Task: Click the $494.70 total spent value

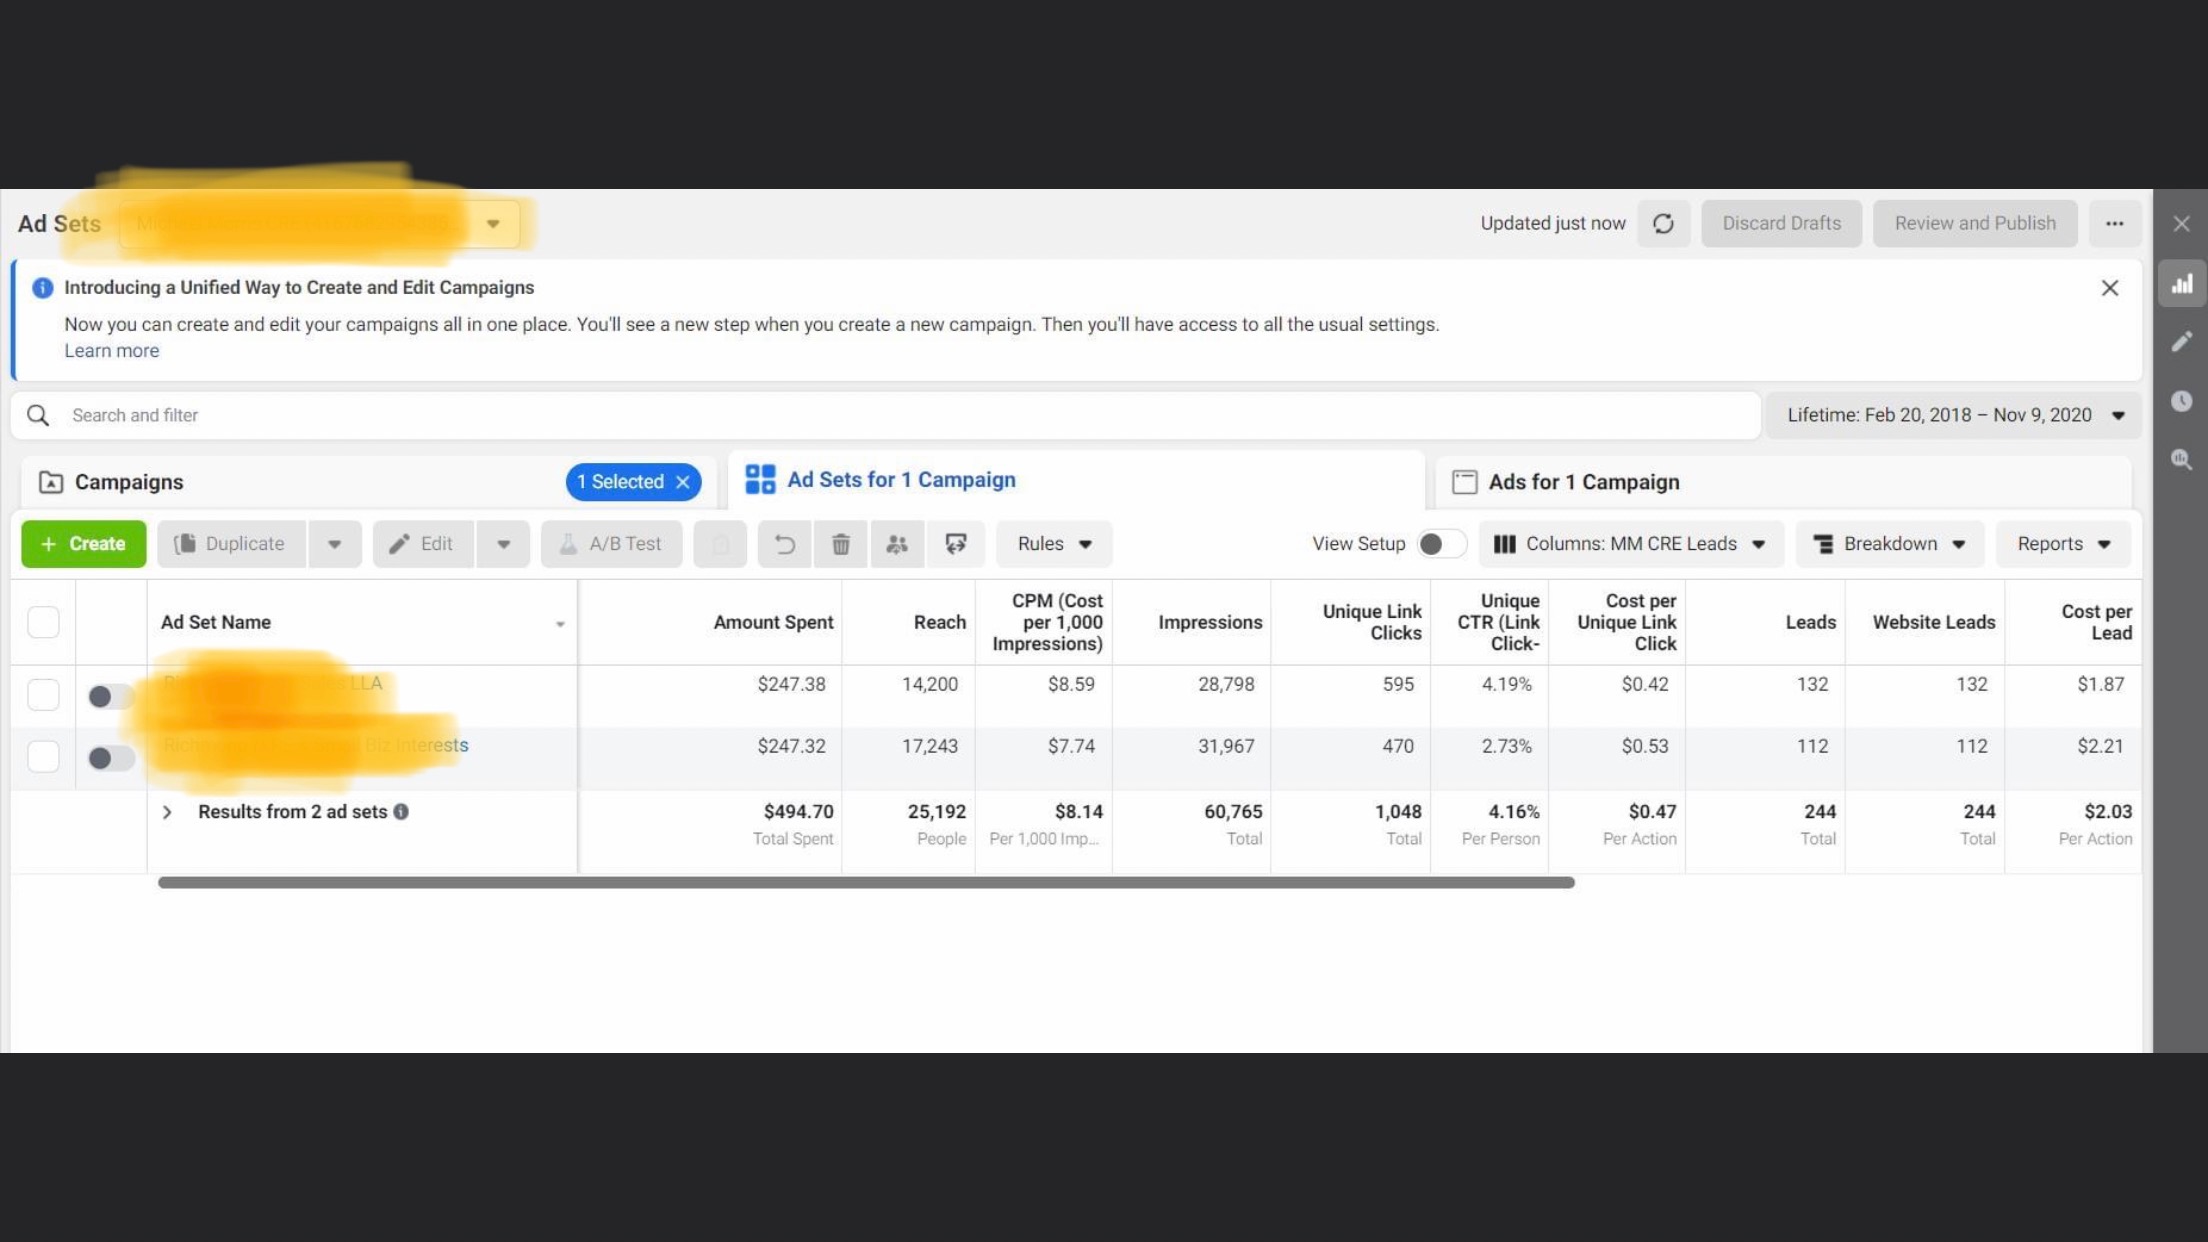Action: click(798, 812)
